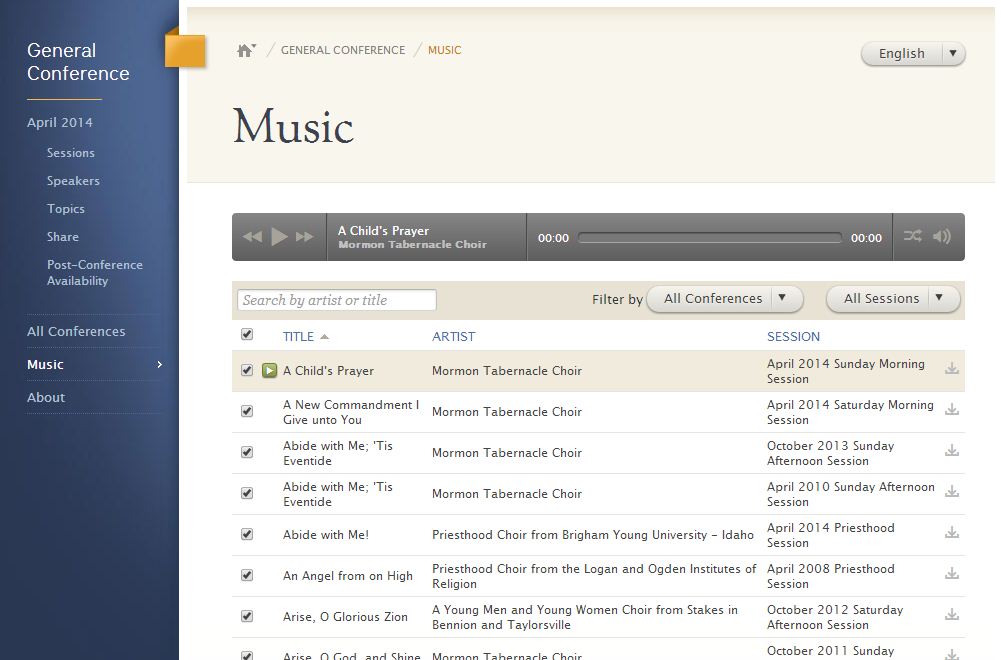
Task: Enable shuffle in the audio player
Action: [x=911, y=236]
